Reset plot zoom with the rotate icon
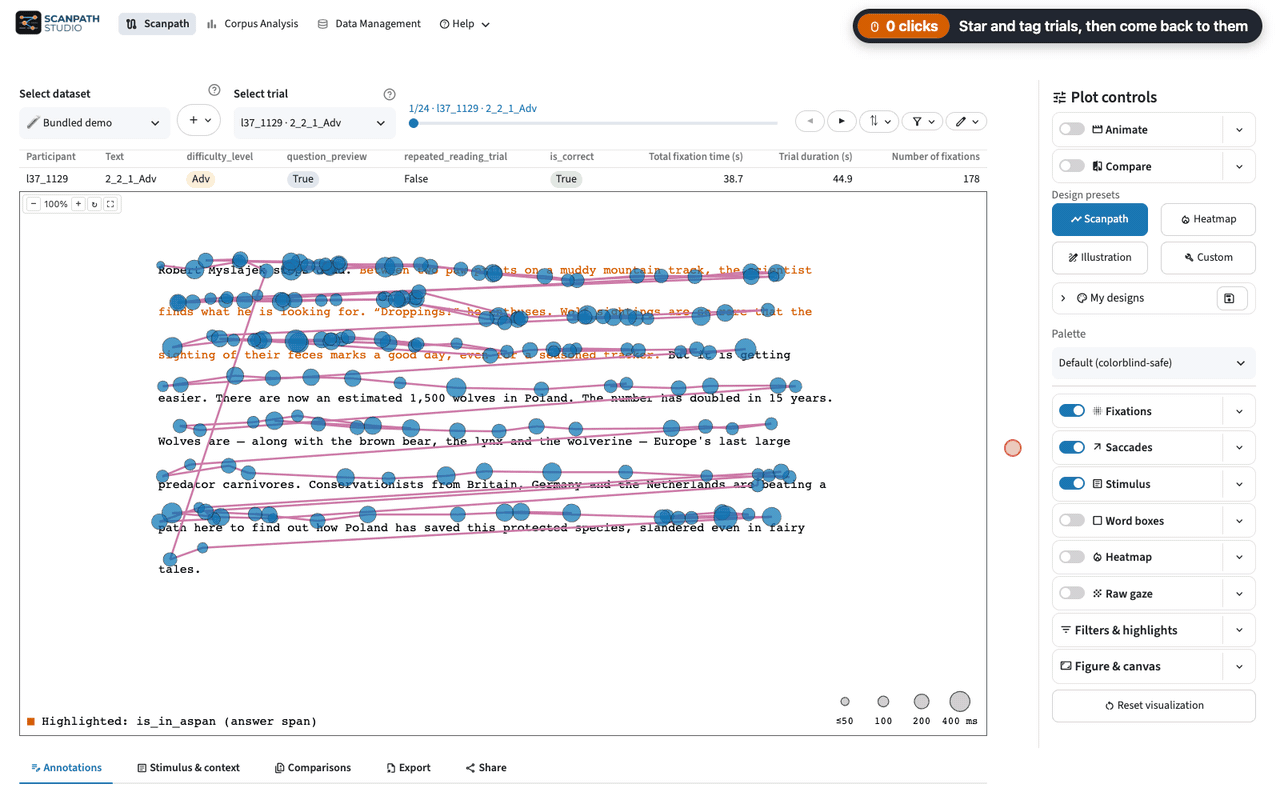The height and width of the screenshot is (800, 1280). 94,204
